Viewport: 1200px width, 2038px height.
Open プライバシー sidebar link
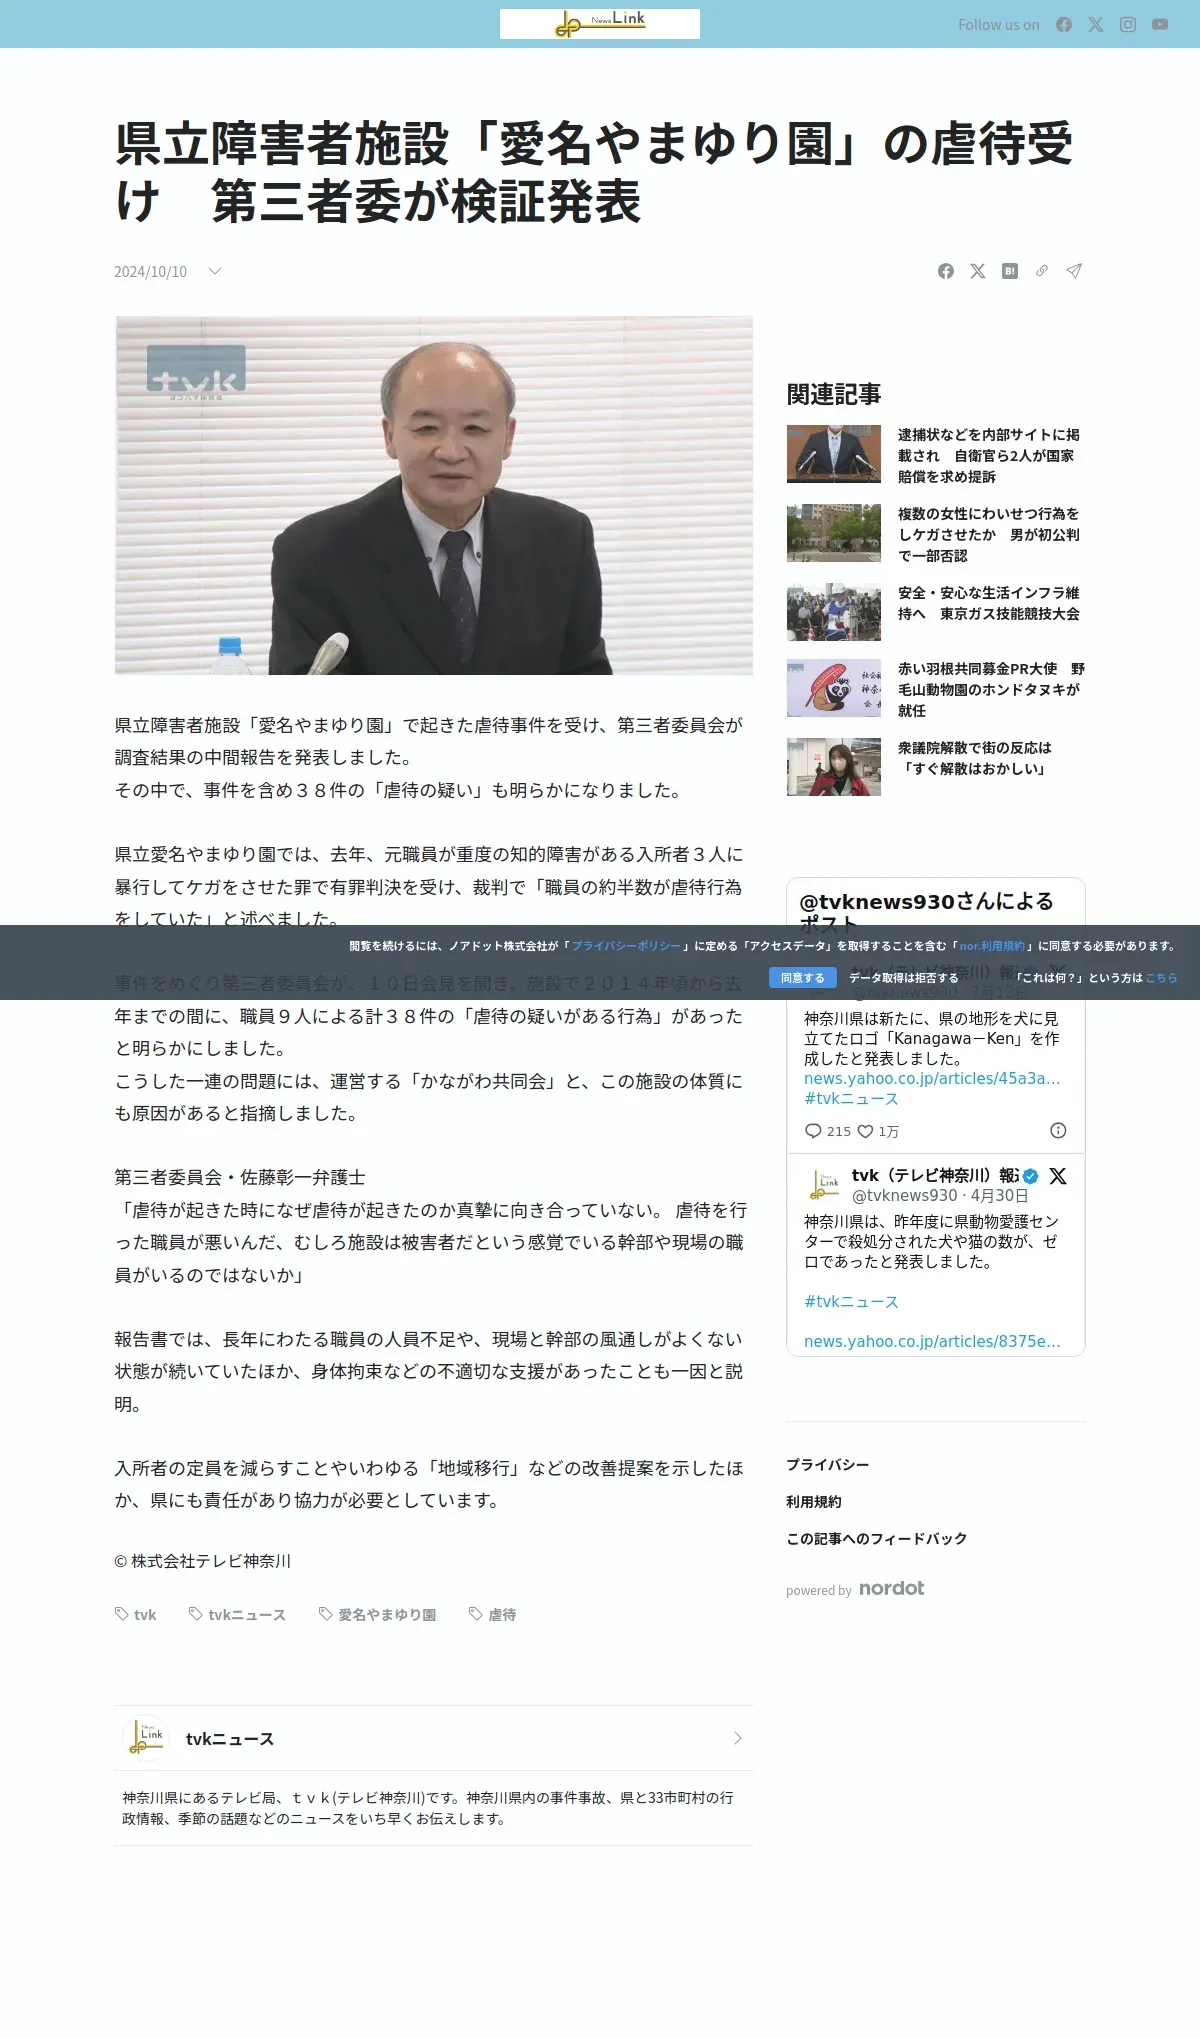[x=827, y=1465]
